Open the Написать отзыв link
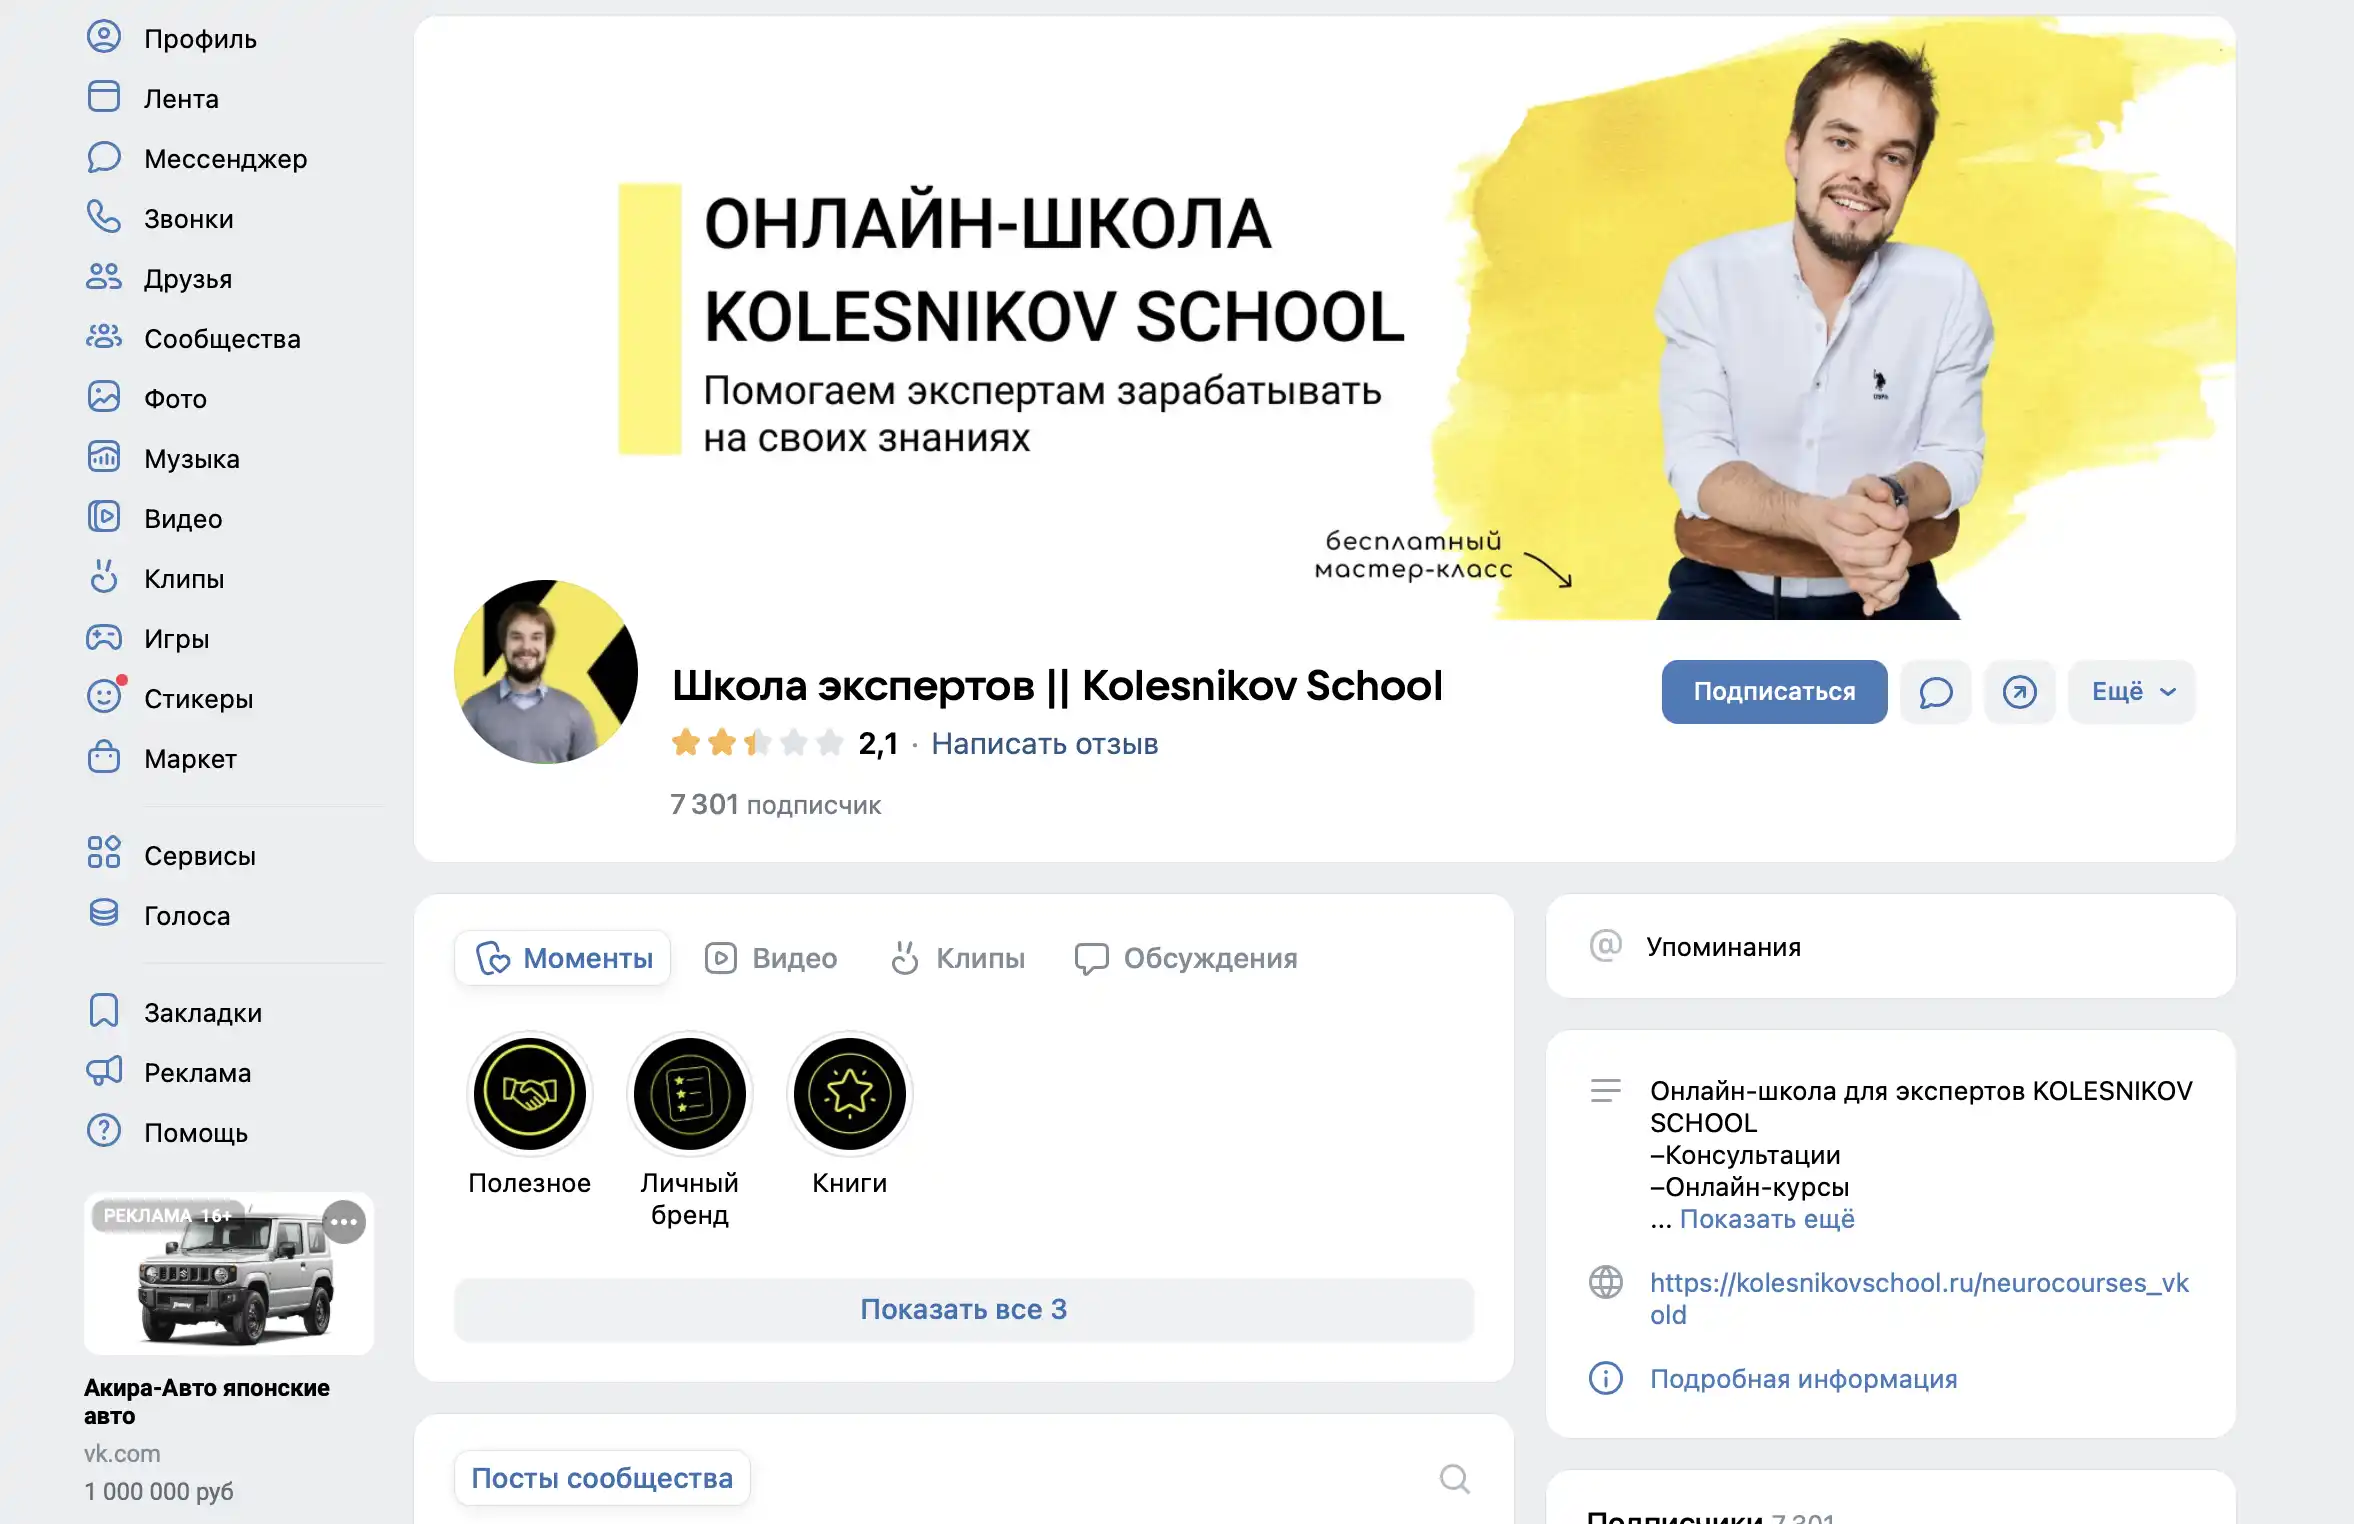This screenshot has width=2354, height=1524. pyautogui.click(x=1044, y=744)
